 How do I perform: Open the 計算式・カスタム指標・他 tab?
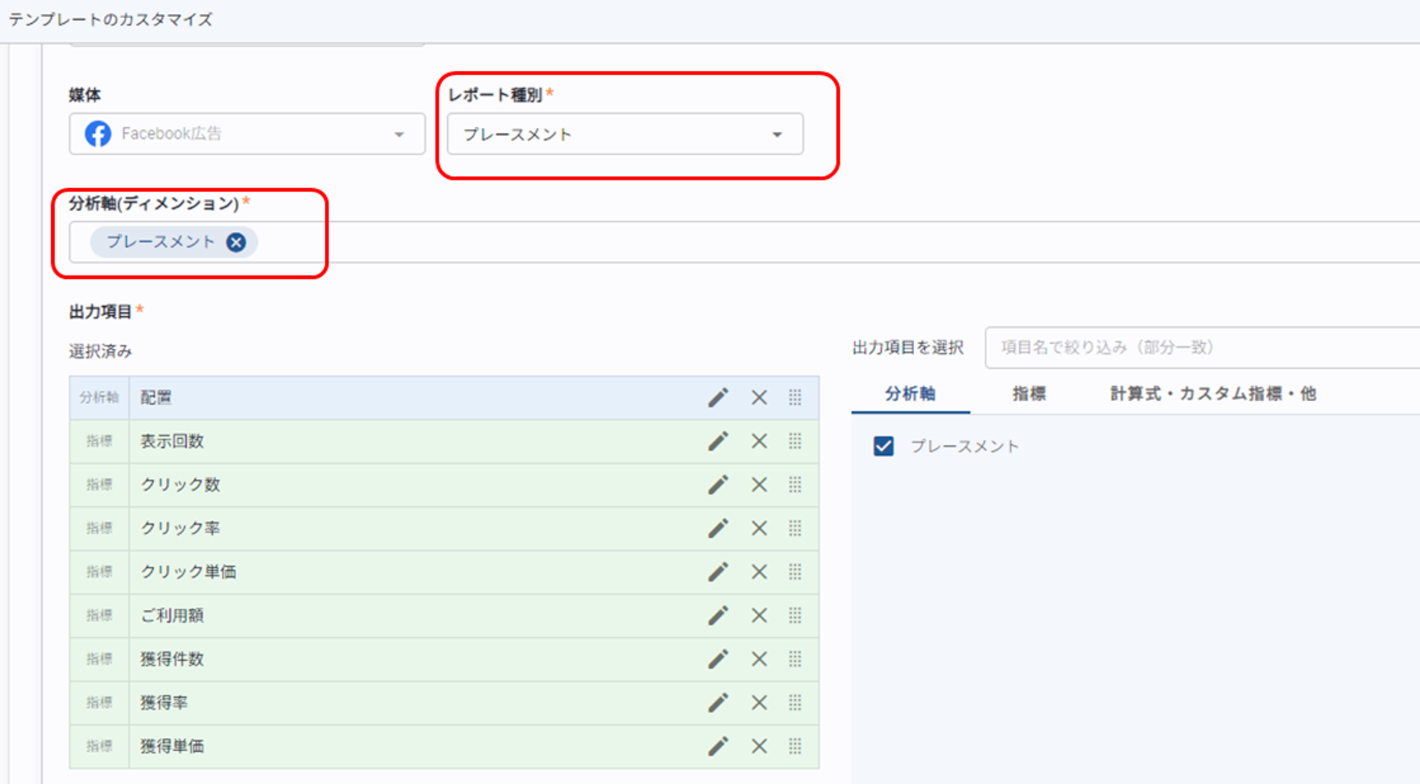[x=1213, y=394]
